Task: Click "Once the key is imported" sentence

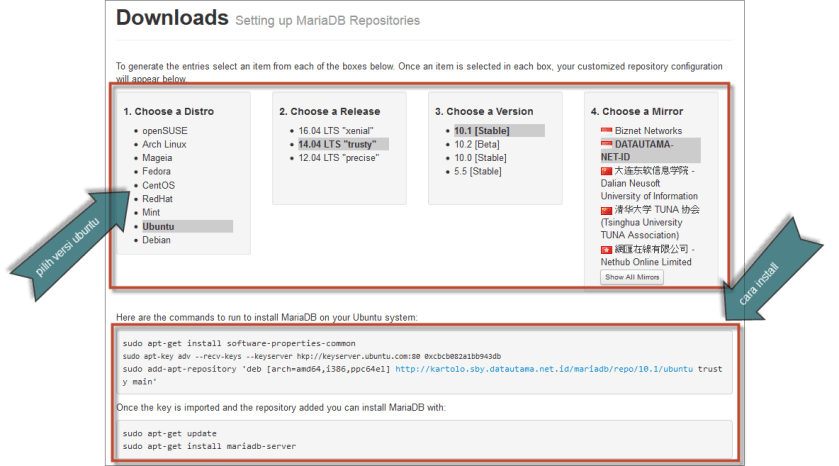Action: (x=281, y=408)
